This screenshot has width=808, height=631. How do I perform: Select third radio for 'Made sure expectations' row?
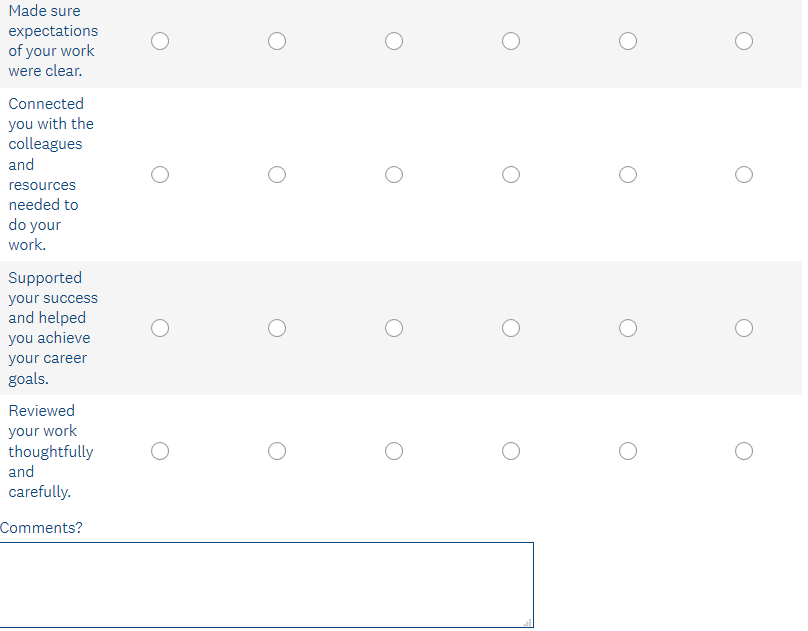[394, 41]
